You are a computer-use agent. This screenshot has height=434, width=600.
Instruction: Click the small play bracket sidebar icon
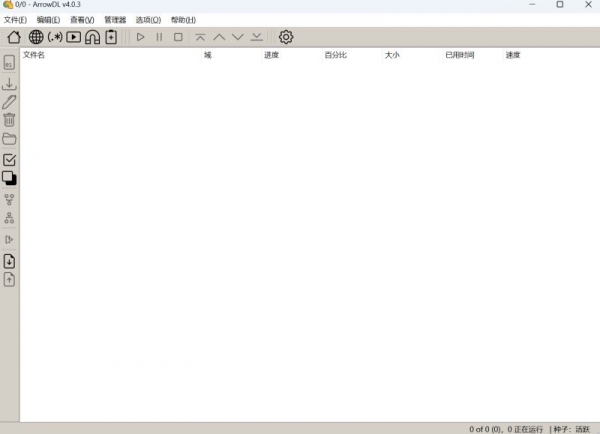9,240
